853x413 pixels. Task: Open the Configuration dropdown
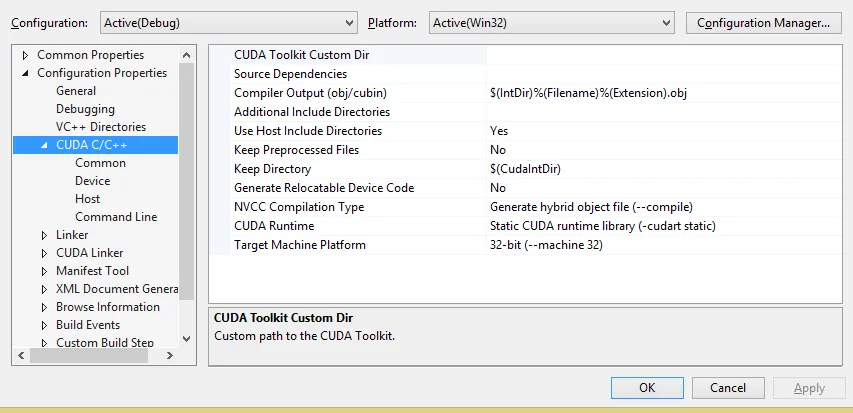[228, 22]
